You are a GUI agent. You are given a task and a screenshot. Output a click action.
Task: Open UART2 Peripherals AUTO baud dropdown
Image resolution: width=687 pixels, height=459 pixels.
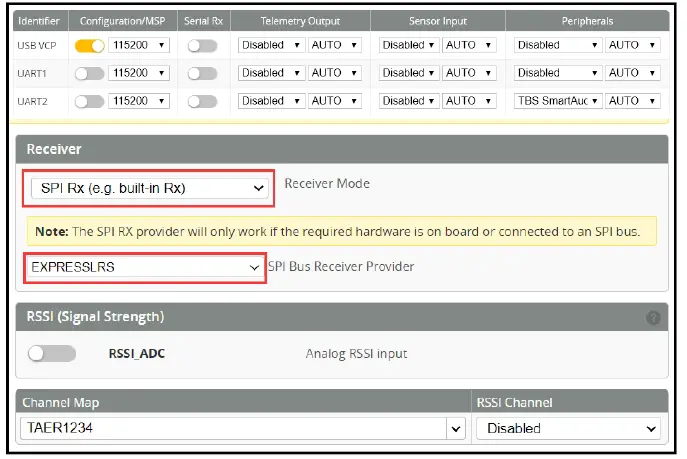pyautogui.click(x=633, y=101)
